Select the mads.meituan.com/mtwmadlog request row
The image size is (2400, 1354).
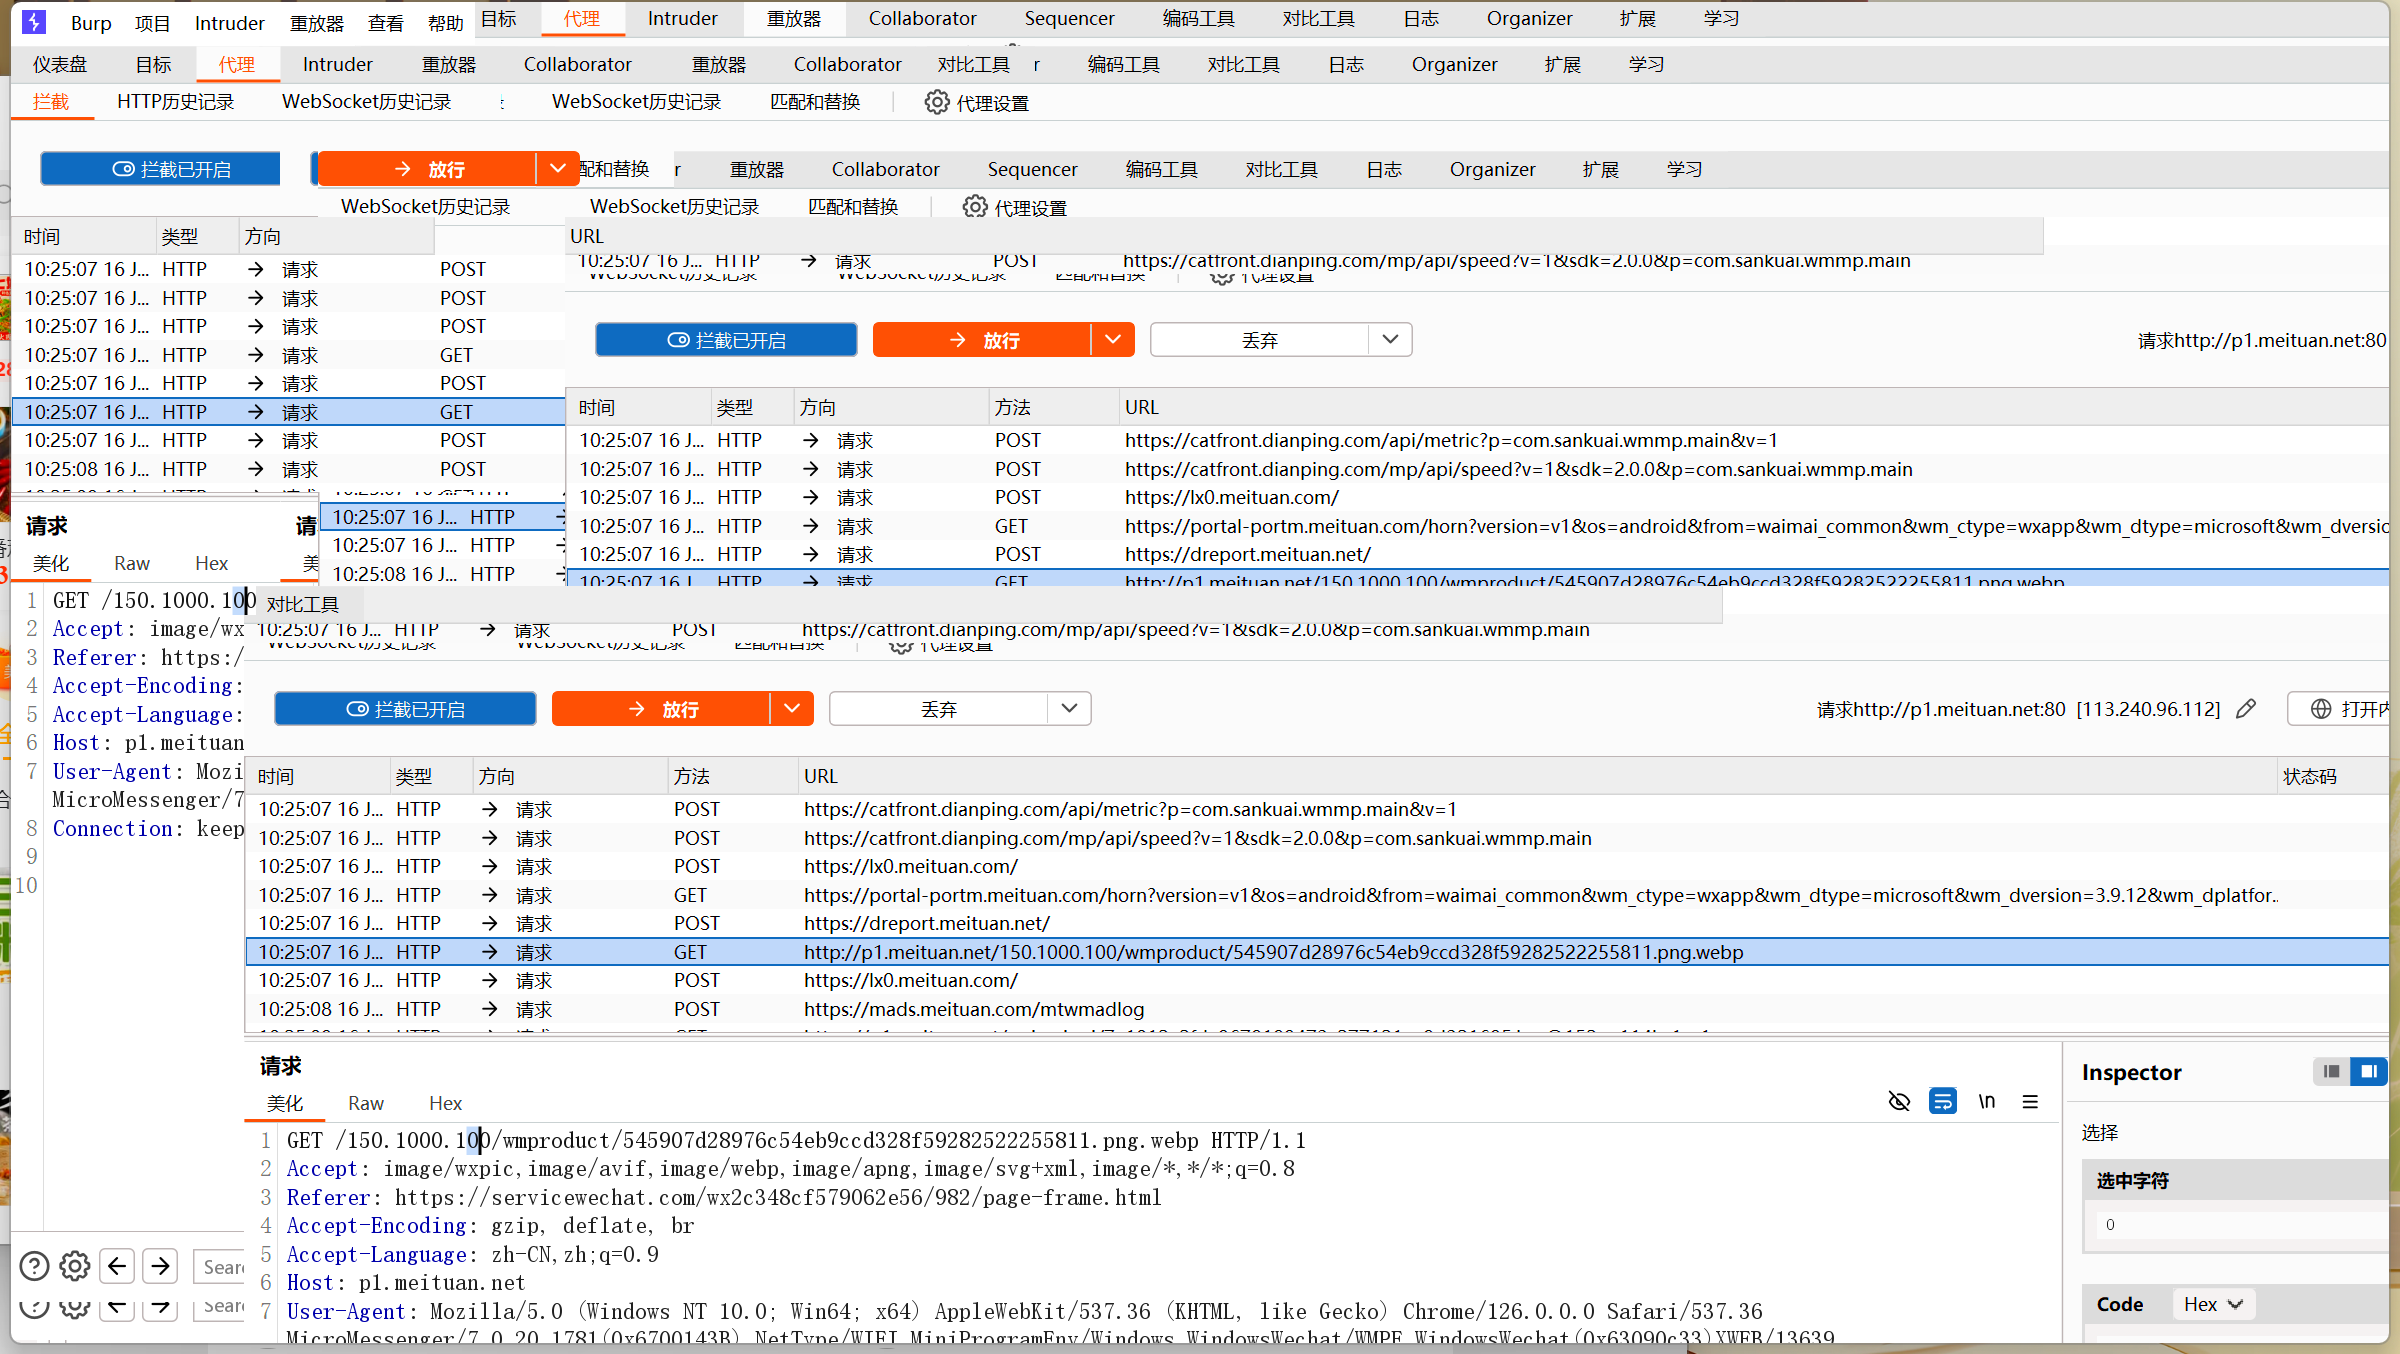point(973,1009)
